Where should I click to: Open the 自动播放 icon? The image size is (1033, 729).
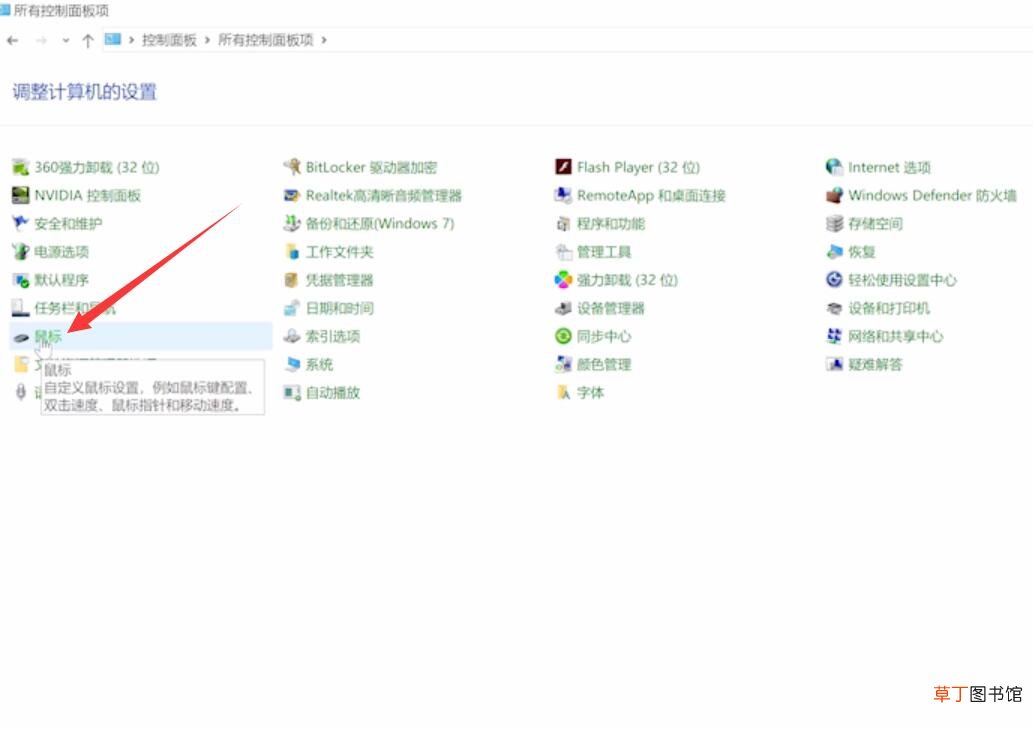(x=292, y=393)
